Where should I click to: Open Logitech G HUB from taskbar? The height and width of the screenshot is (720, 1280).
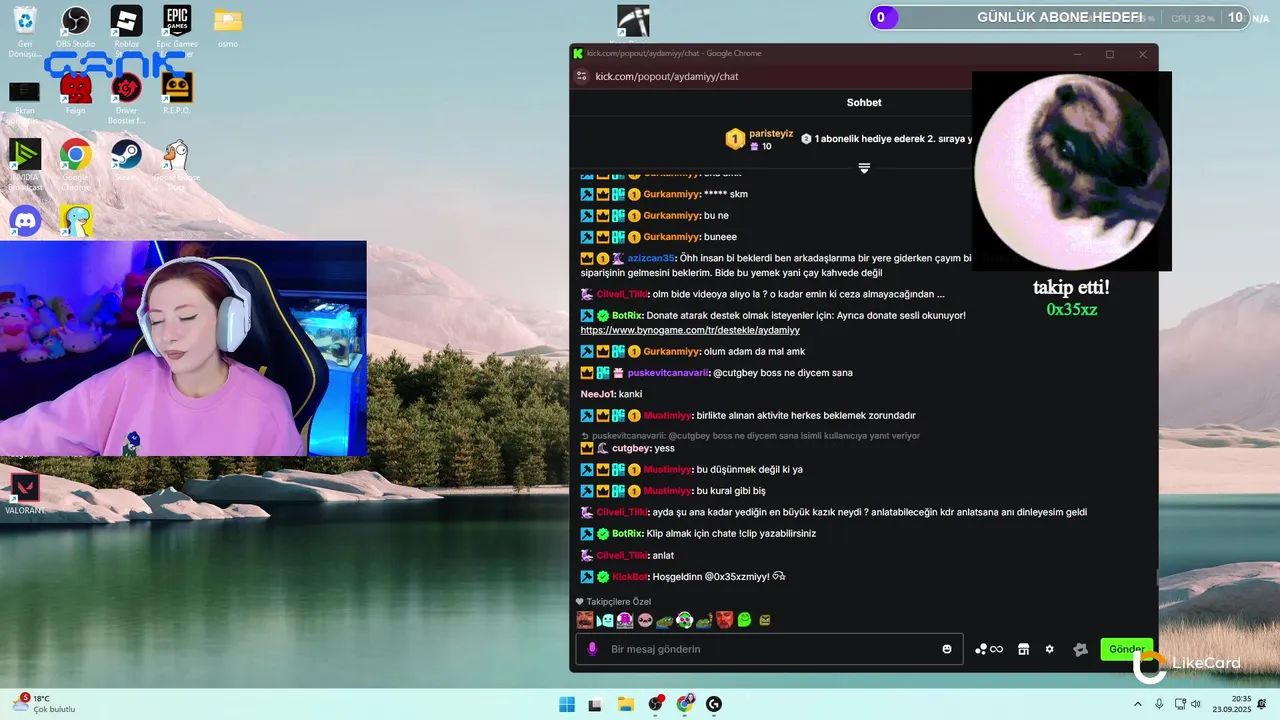click(714, 704)
